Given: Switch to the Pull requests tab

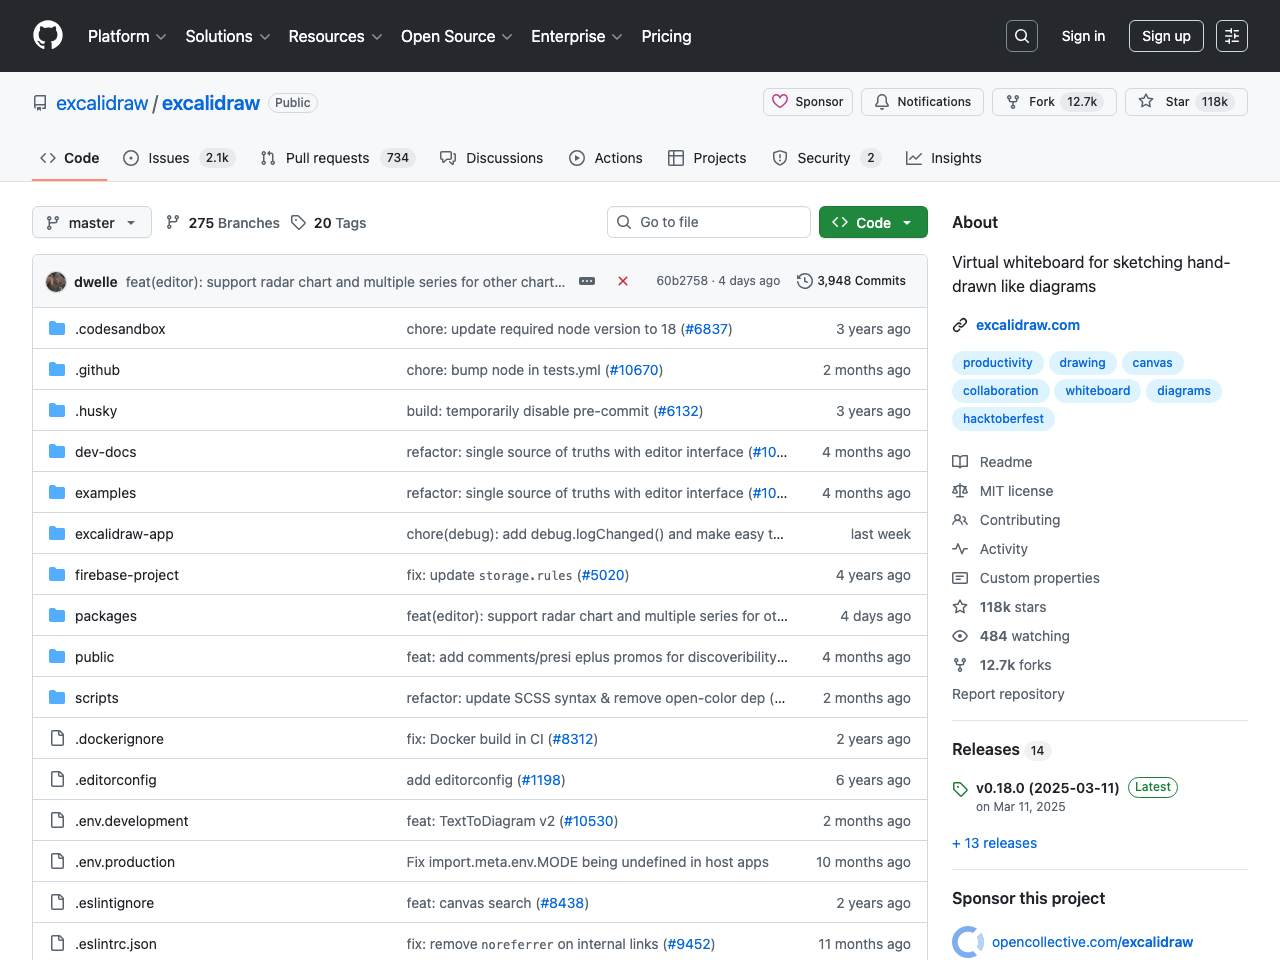Looking at the screenshot, I should point(326,158).
